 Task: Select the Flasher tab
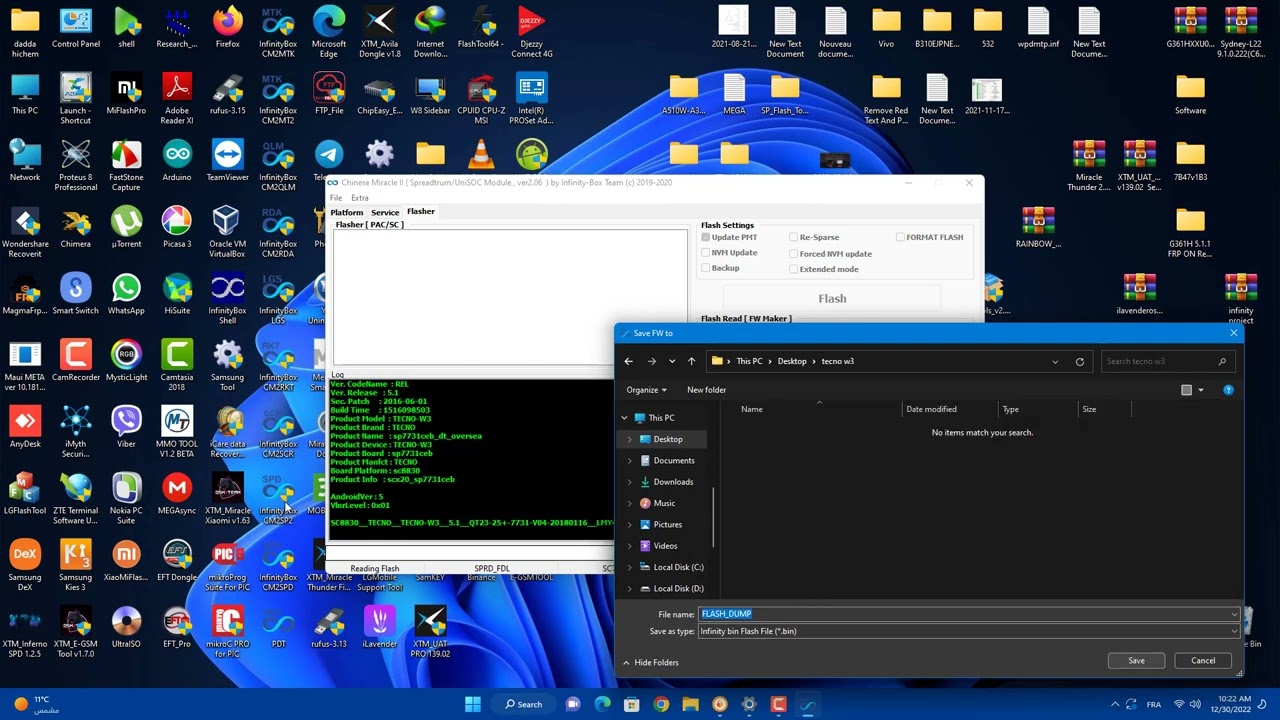(x=421, y=211)
